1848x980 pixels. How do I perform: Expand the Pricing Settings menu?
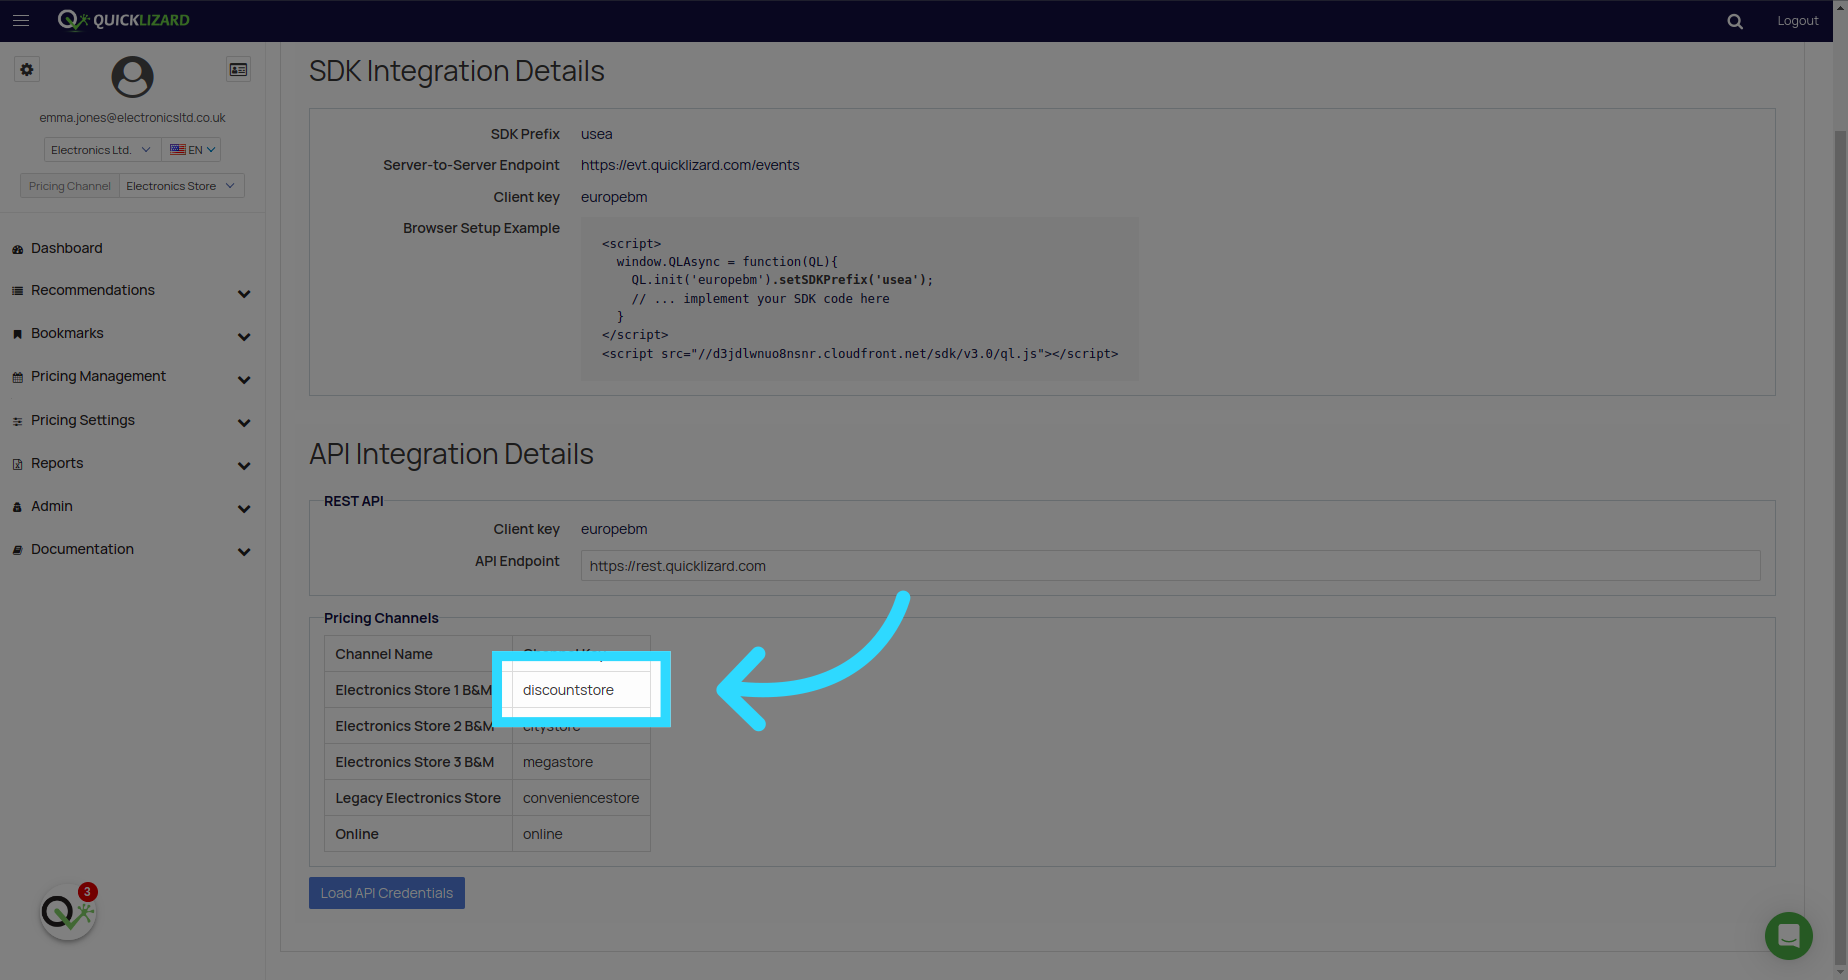pyautogui.click(x=131, y=421)
